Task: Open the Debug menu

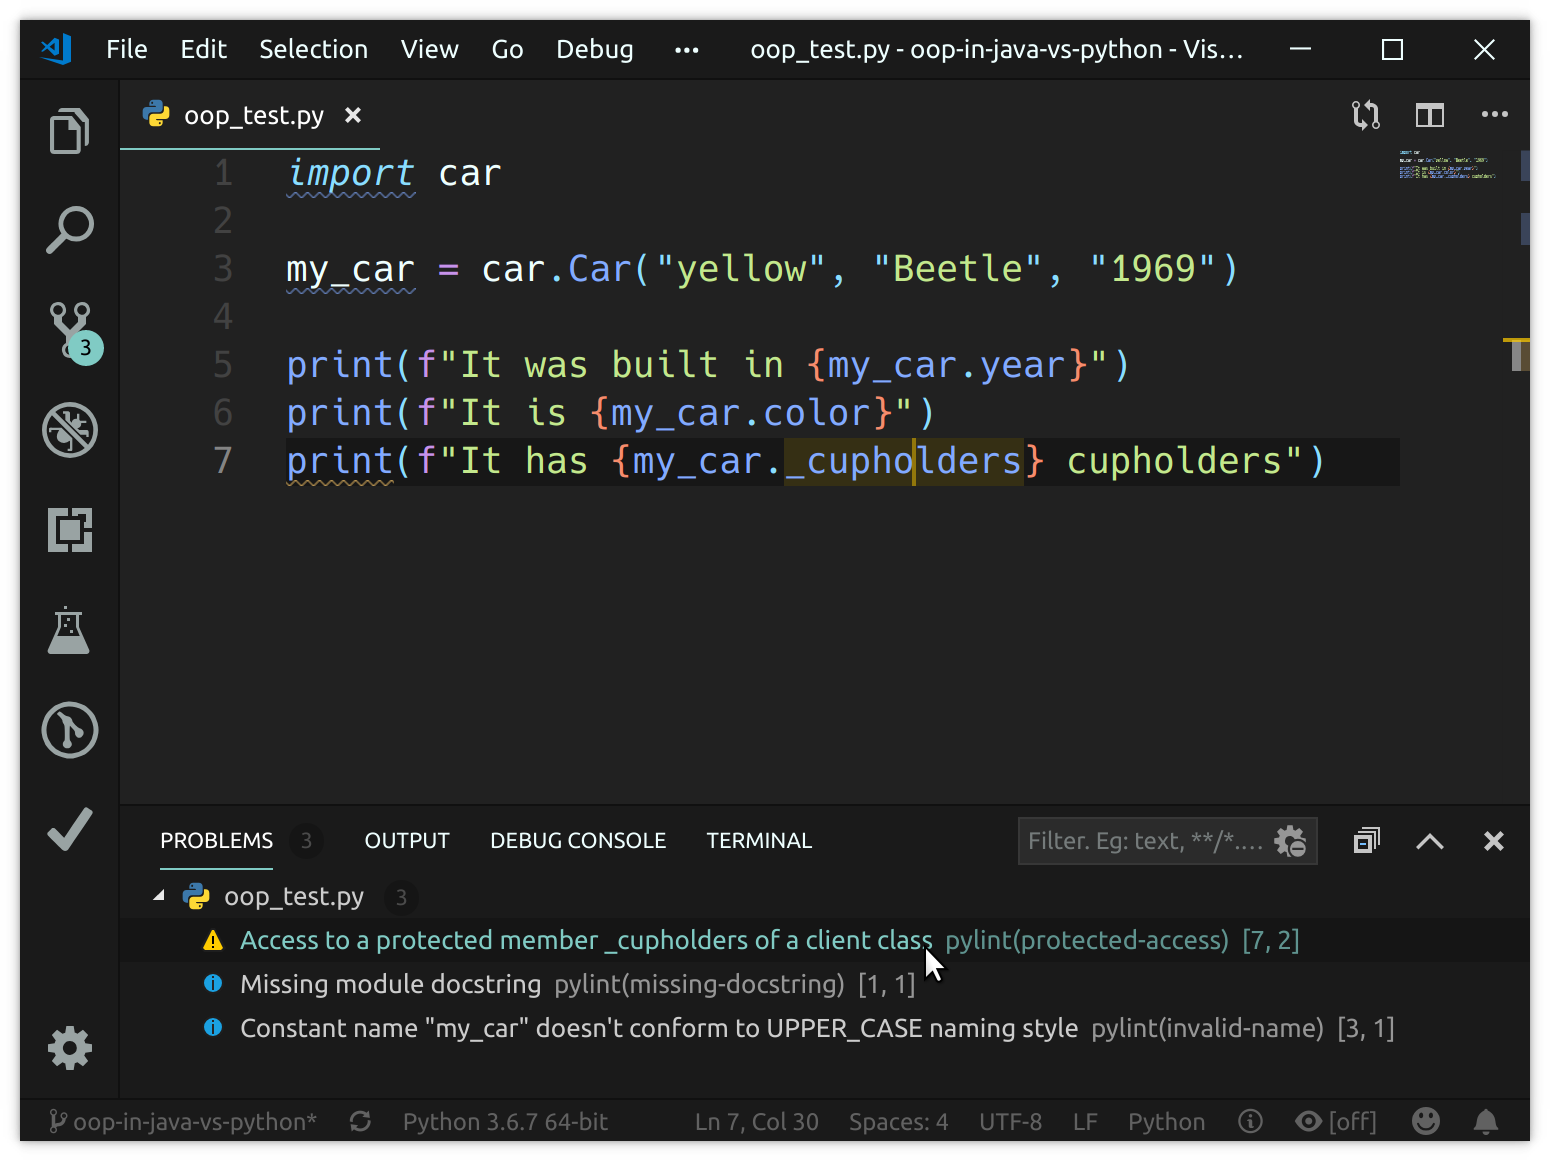Action: [594, 49]
